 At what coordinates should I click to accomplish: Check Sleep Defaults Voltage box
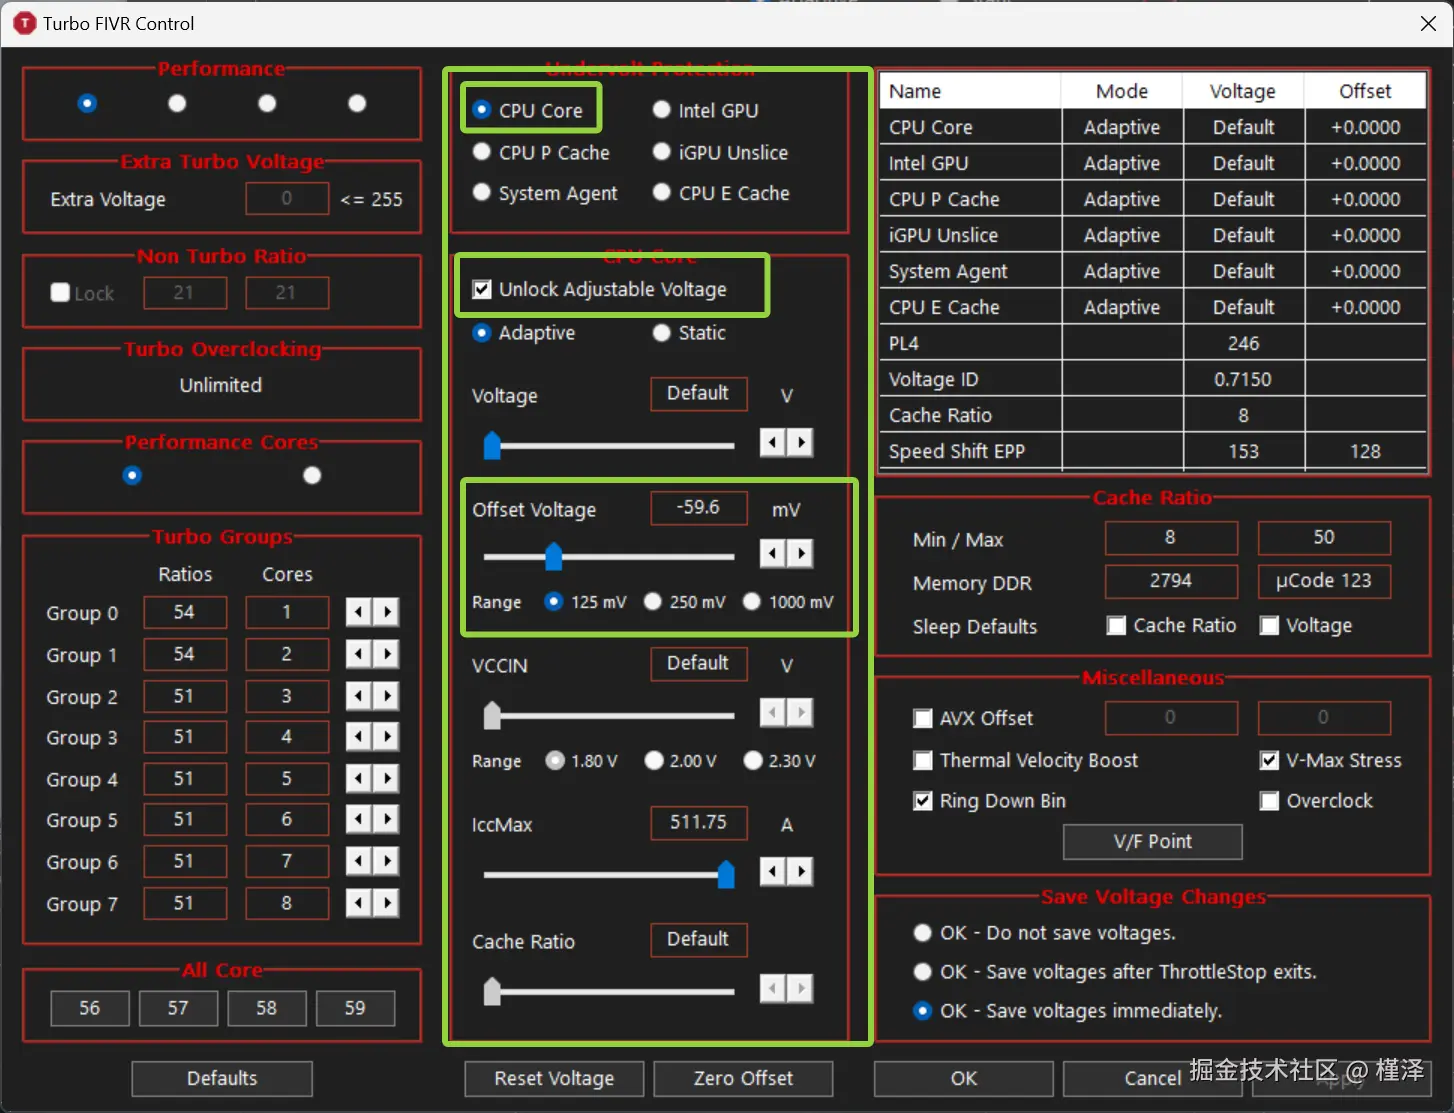pos(1270,626)
